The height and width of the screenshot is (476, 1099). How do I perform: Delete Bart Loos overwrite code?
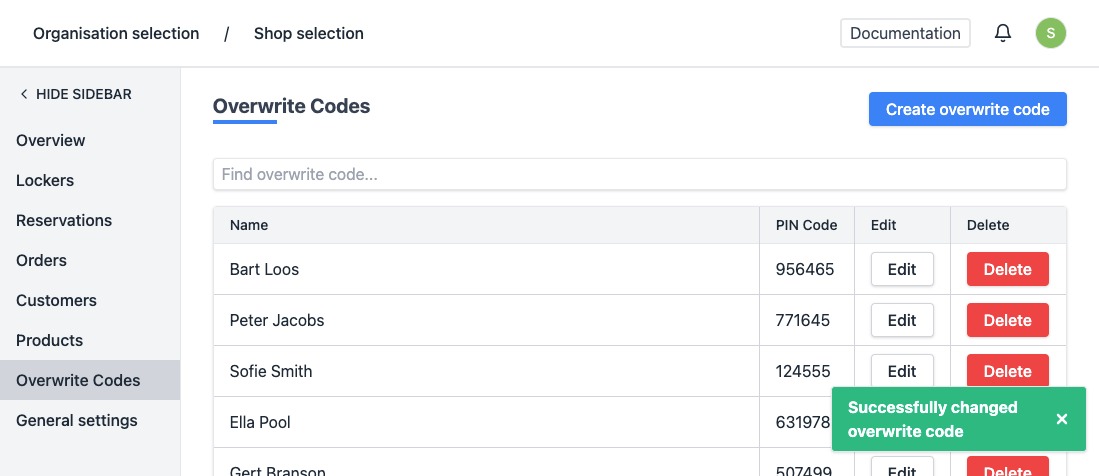point(1007,269)
